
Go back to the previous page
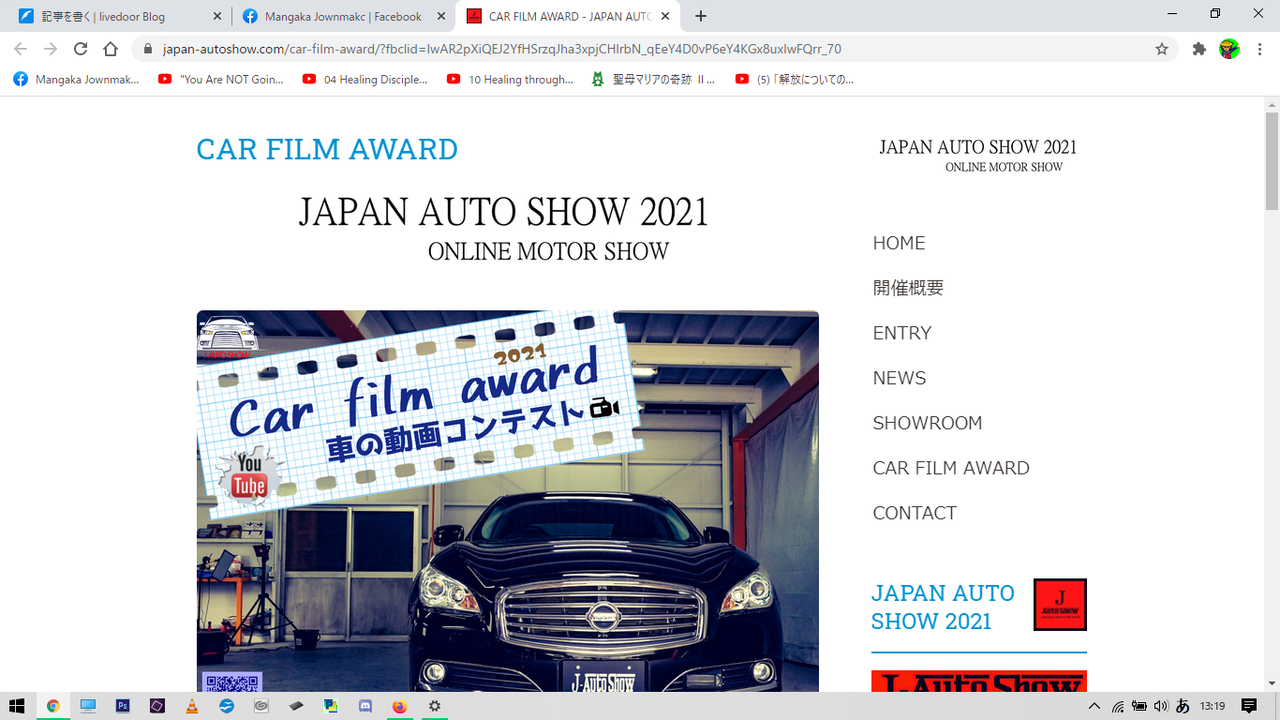click(21, 49)
